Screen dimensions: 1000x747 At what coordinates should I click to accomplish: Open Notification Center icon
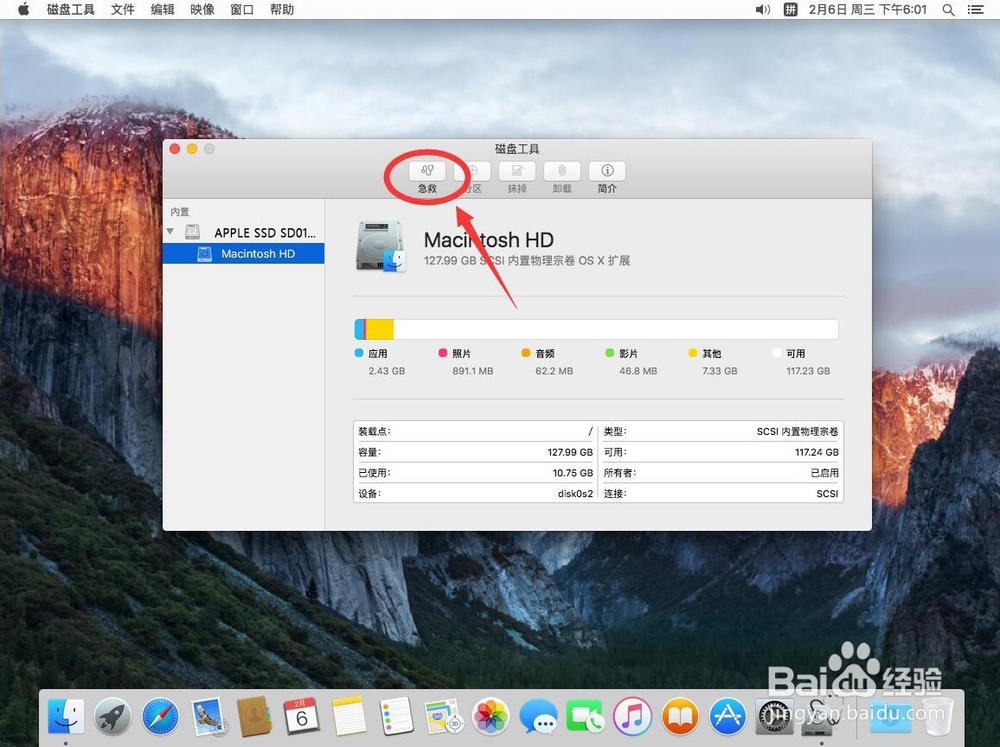[x=975, y=10]
